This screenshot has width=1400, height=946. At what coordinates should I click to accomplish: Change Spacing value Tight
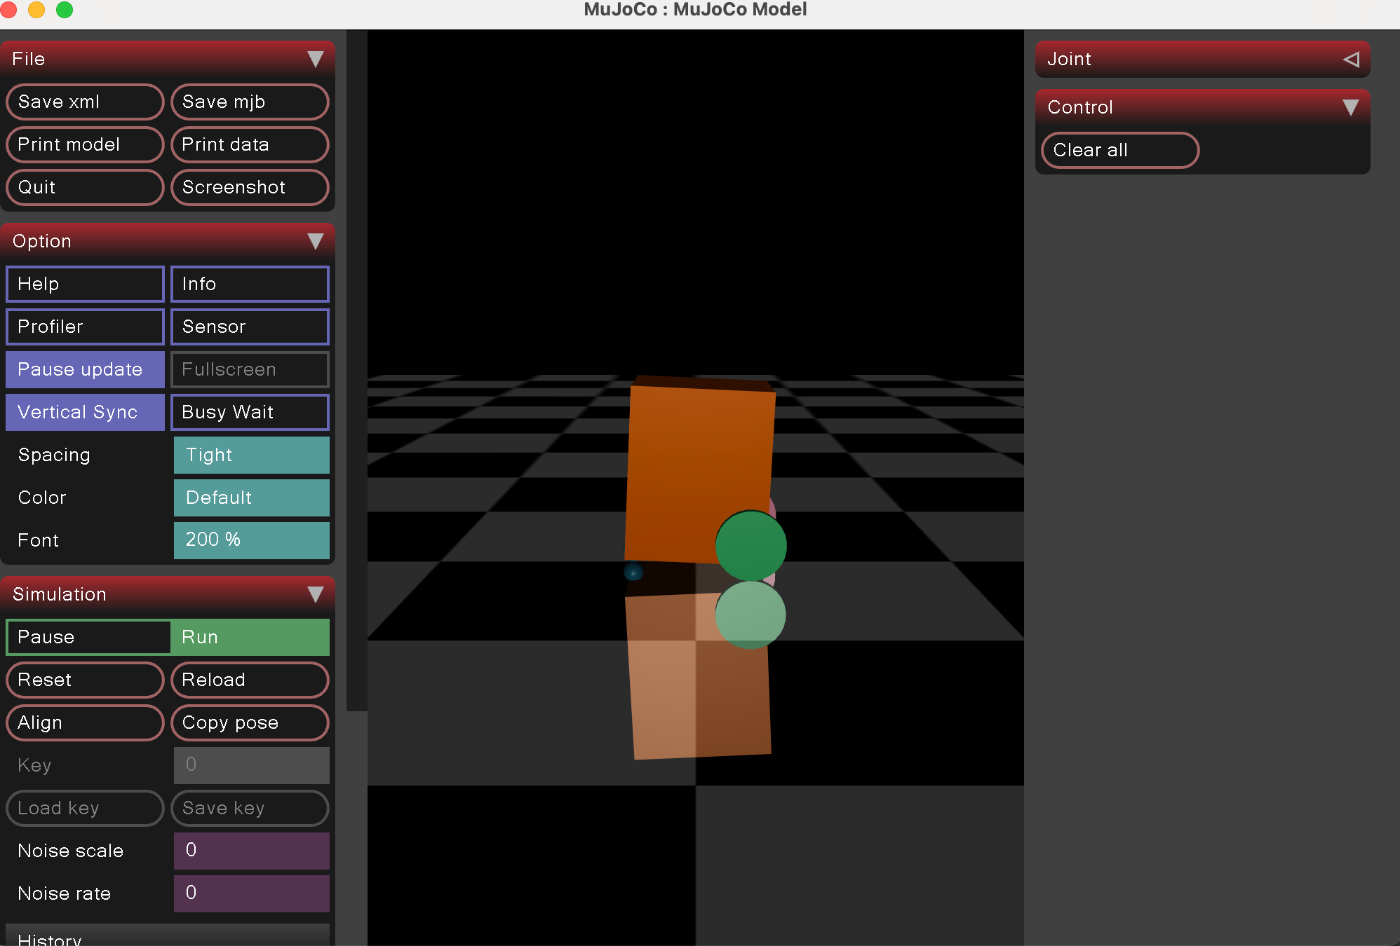point(252,455)
